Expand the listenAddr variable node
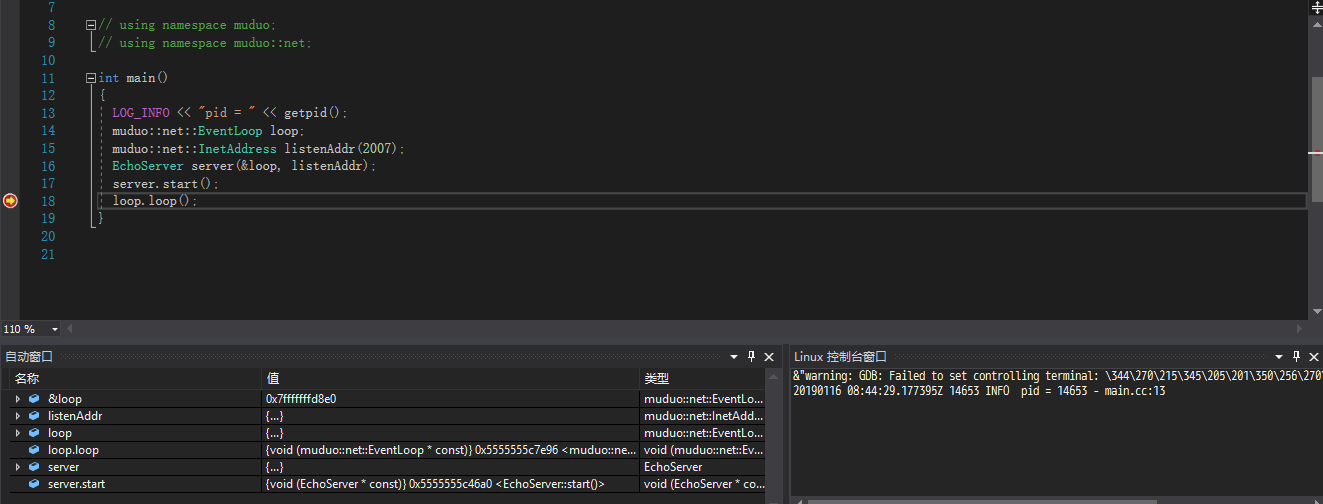 point(17,416)
